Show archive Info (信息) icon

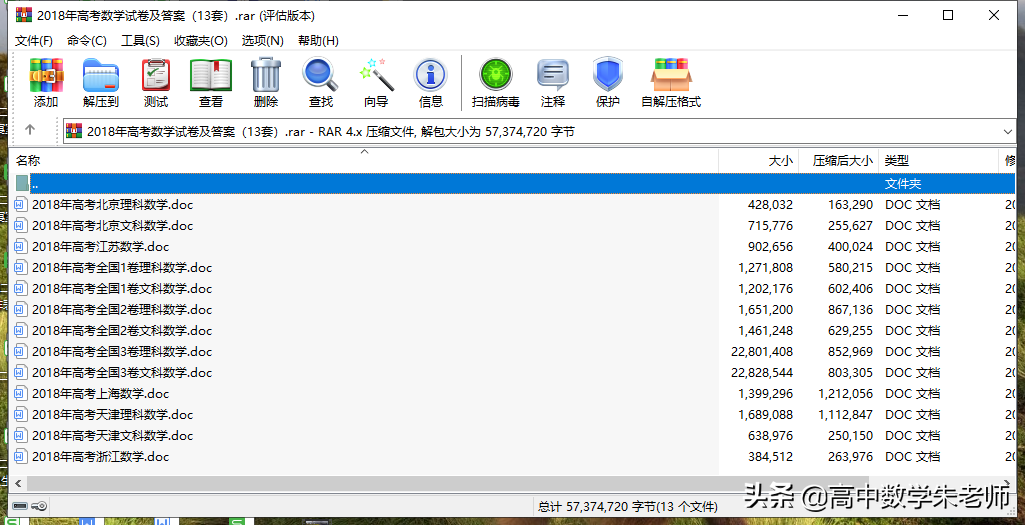coord(431,82)
